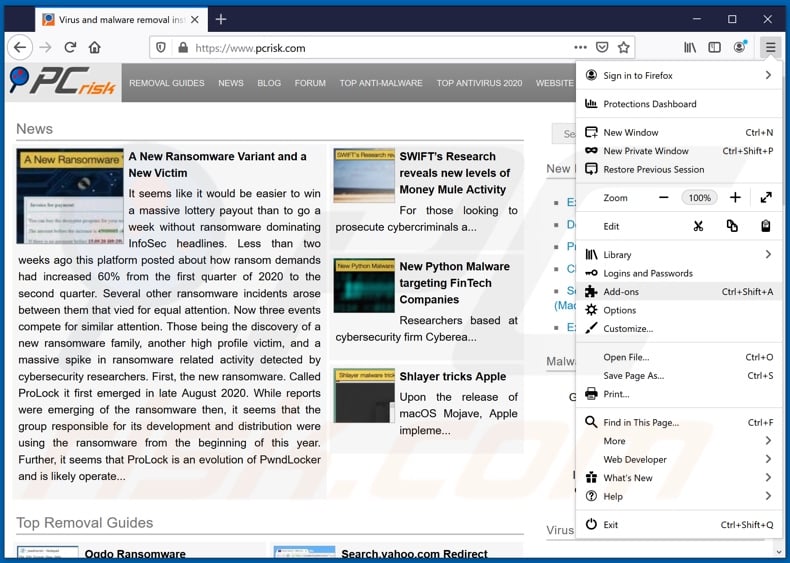Click the New Python Malware thumbnail

click(364, 285)
